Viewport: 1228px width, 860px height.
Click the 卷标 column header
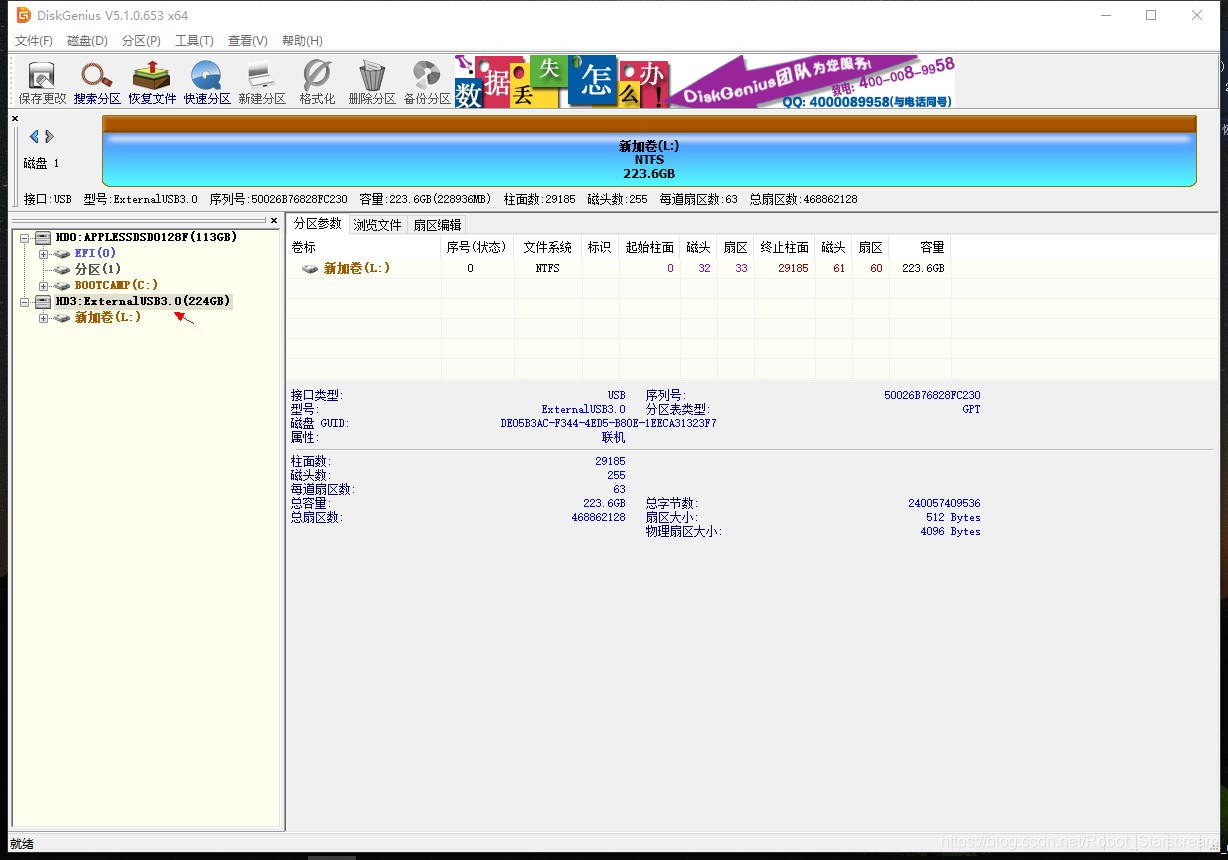click(x=364, y=247)
